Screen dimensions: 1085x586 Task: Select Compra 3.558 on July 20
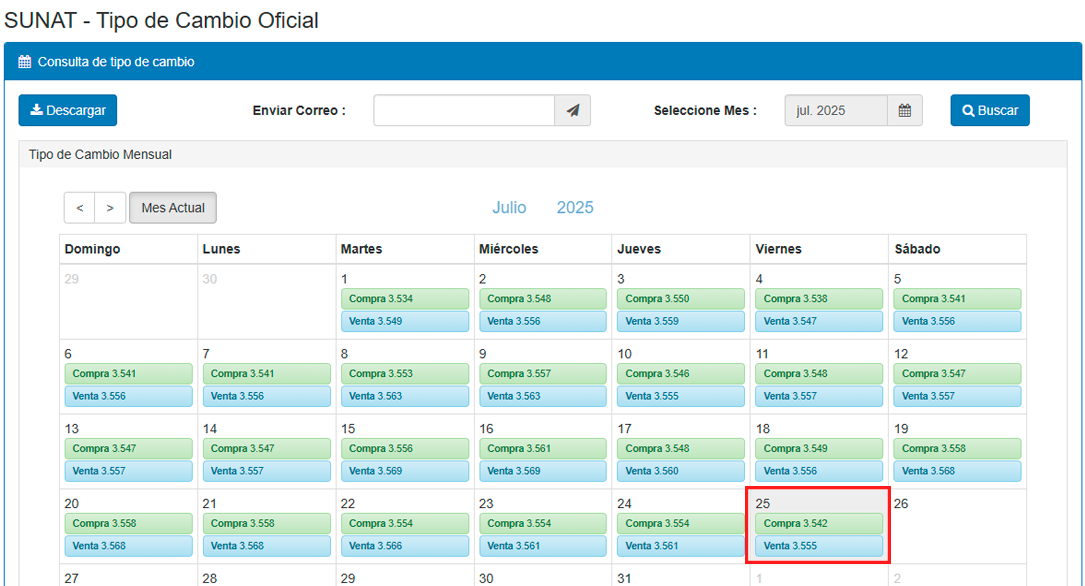129,523
